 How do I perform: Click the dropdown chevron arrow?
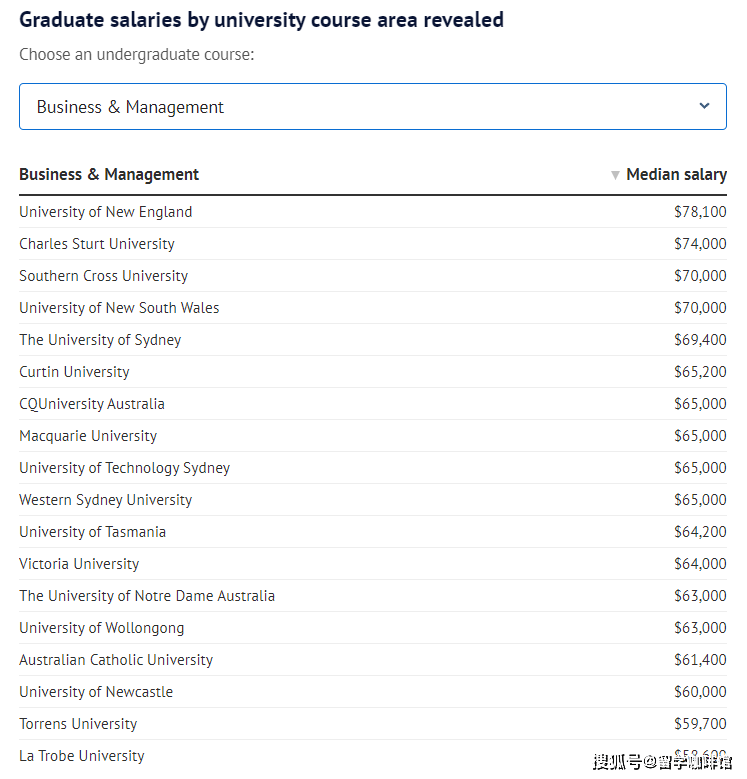pos(704,106)
